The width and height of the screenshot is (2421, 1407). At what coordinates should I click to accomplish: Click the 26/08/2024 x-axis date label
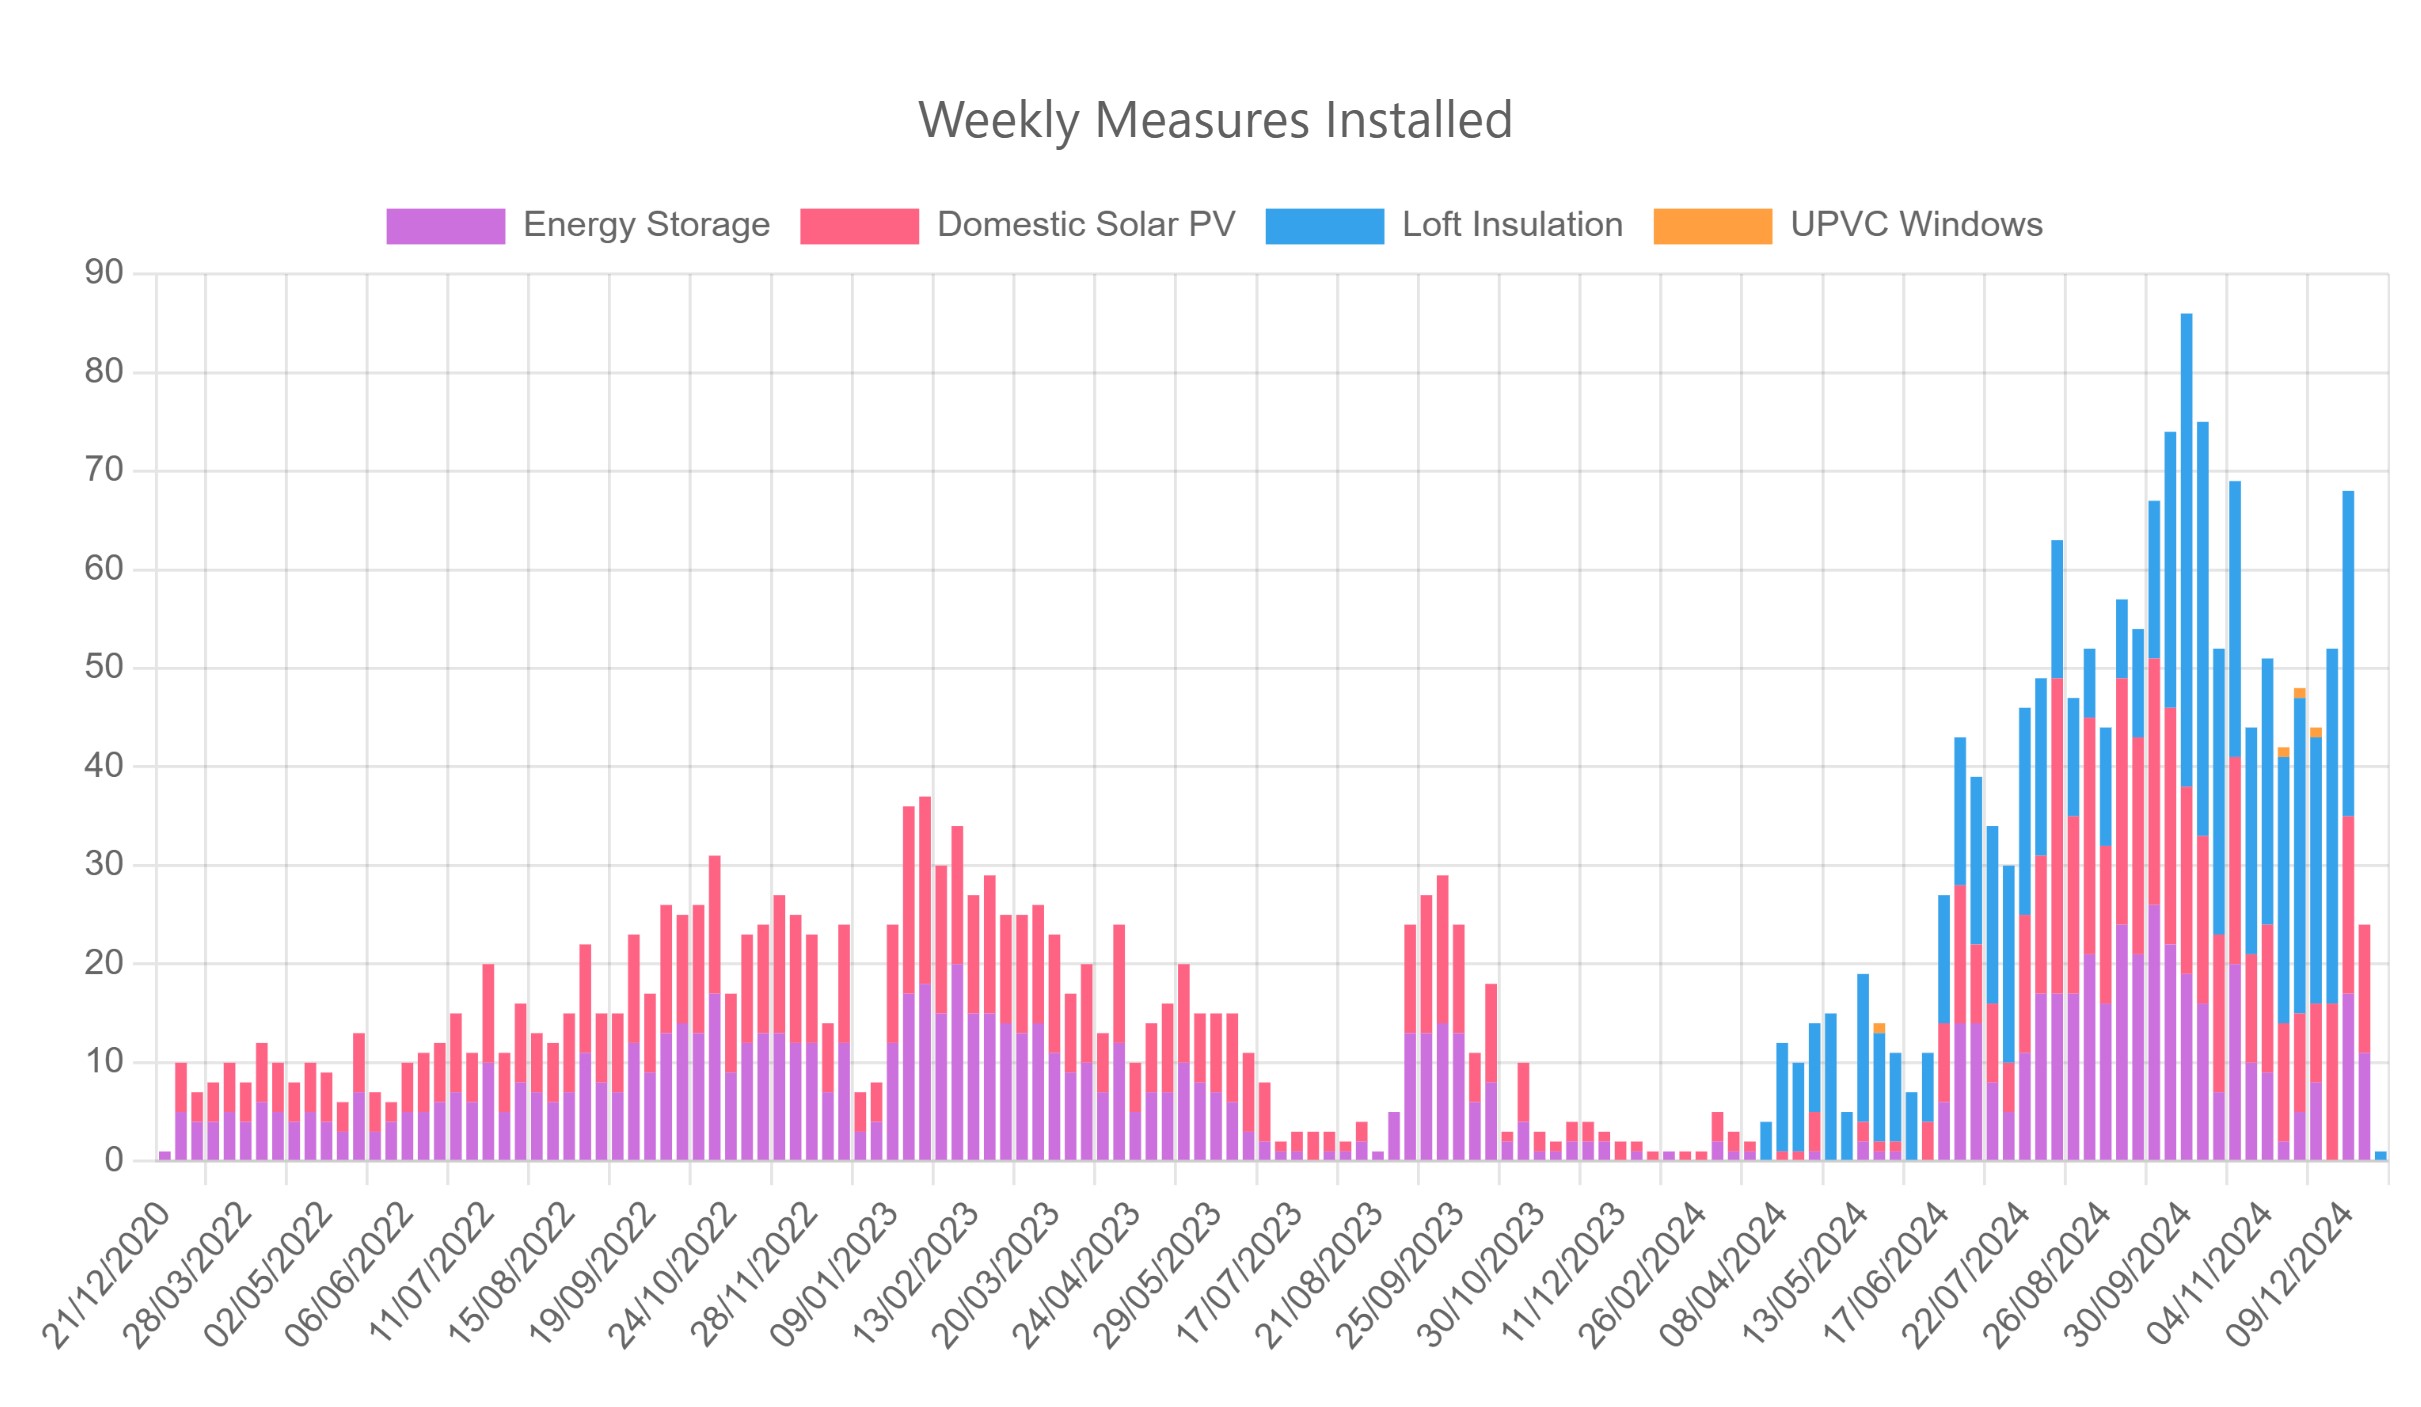2049,1275
